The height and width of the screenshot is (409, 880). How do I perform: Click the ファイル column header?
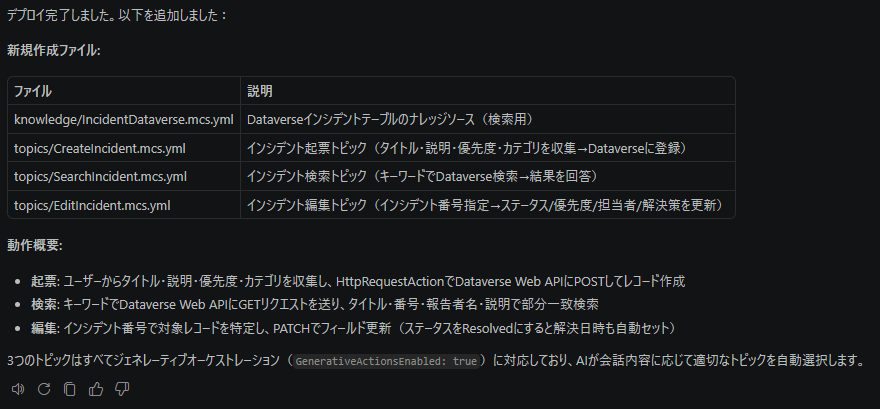tap(33, 91)
